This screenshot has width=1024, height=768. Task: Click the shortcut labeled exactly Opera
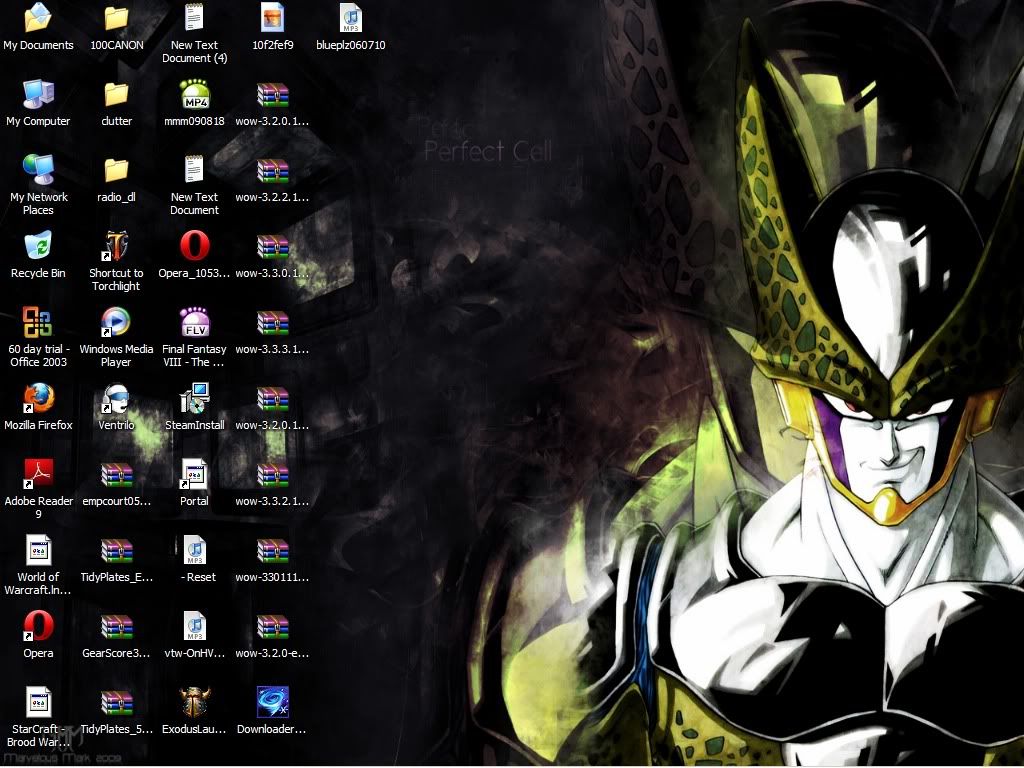point(38,626)
